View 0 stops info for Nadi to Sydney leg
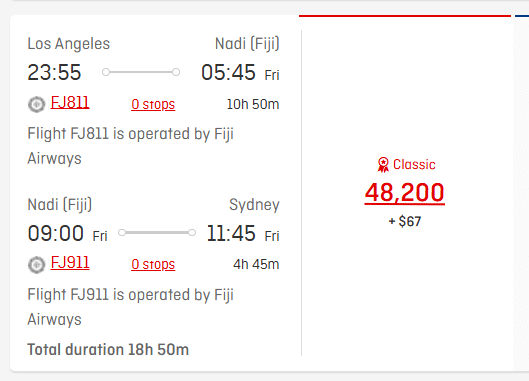The width and height of the screenshot is (529, 381). [153, 265]
